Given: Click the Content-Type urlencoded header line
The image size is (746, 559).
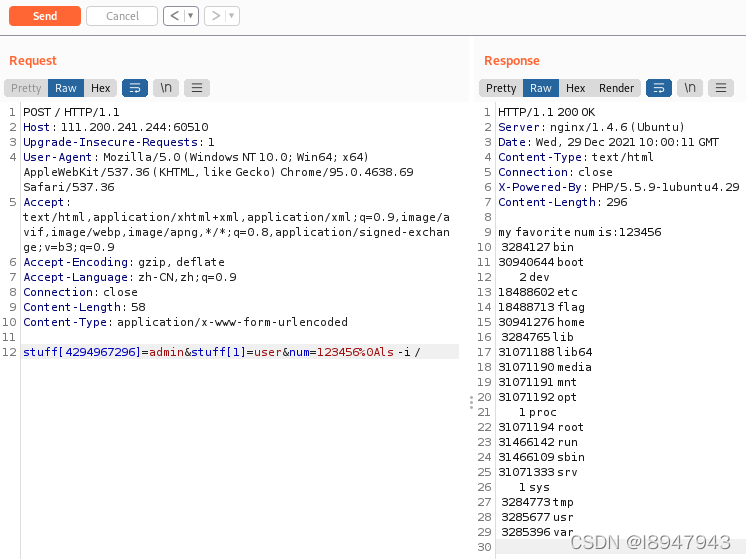Looking at the screenshot, I should click(x=186, y=322).
